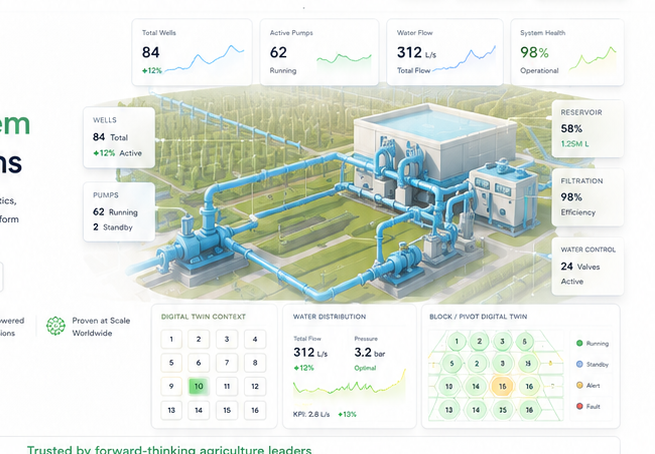Select cell 15 in Digital Twin Context

click(227, 410)
